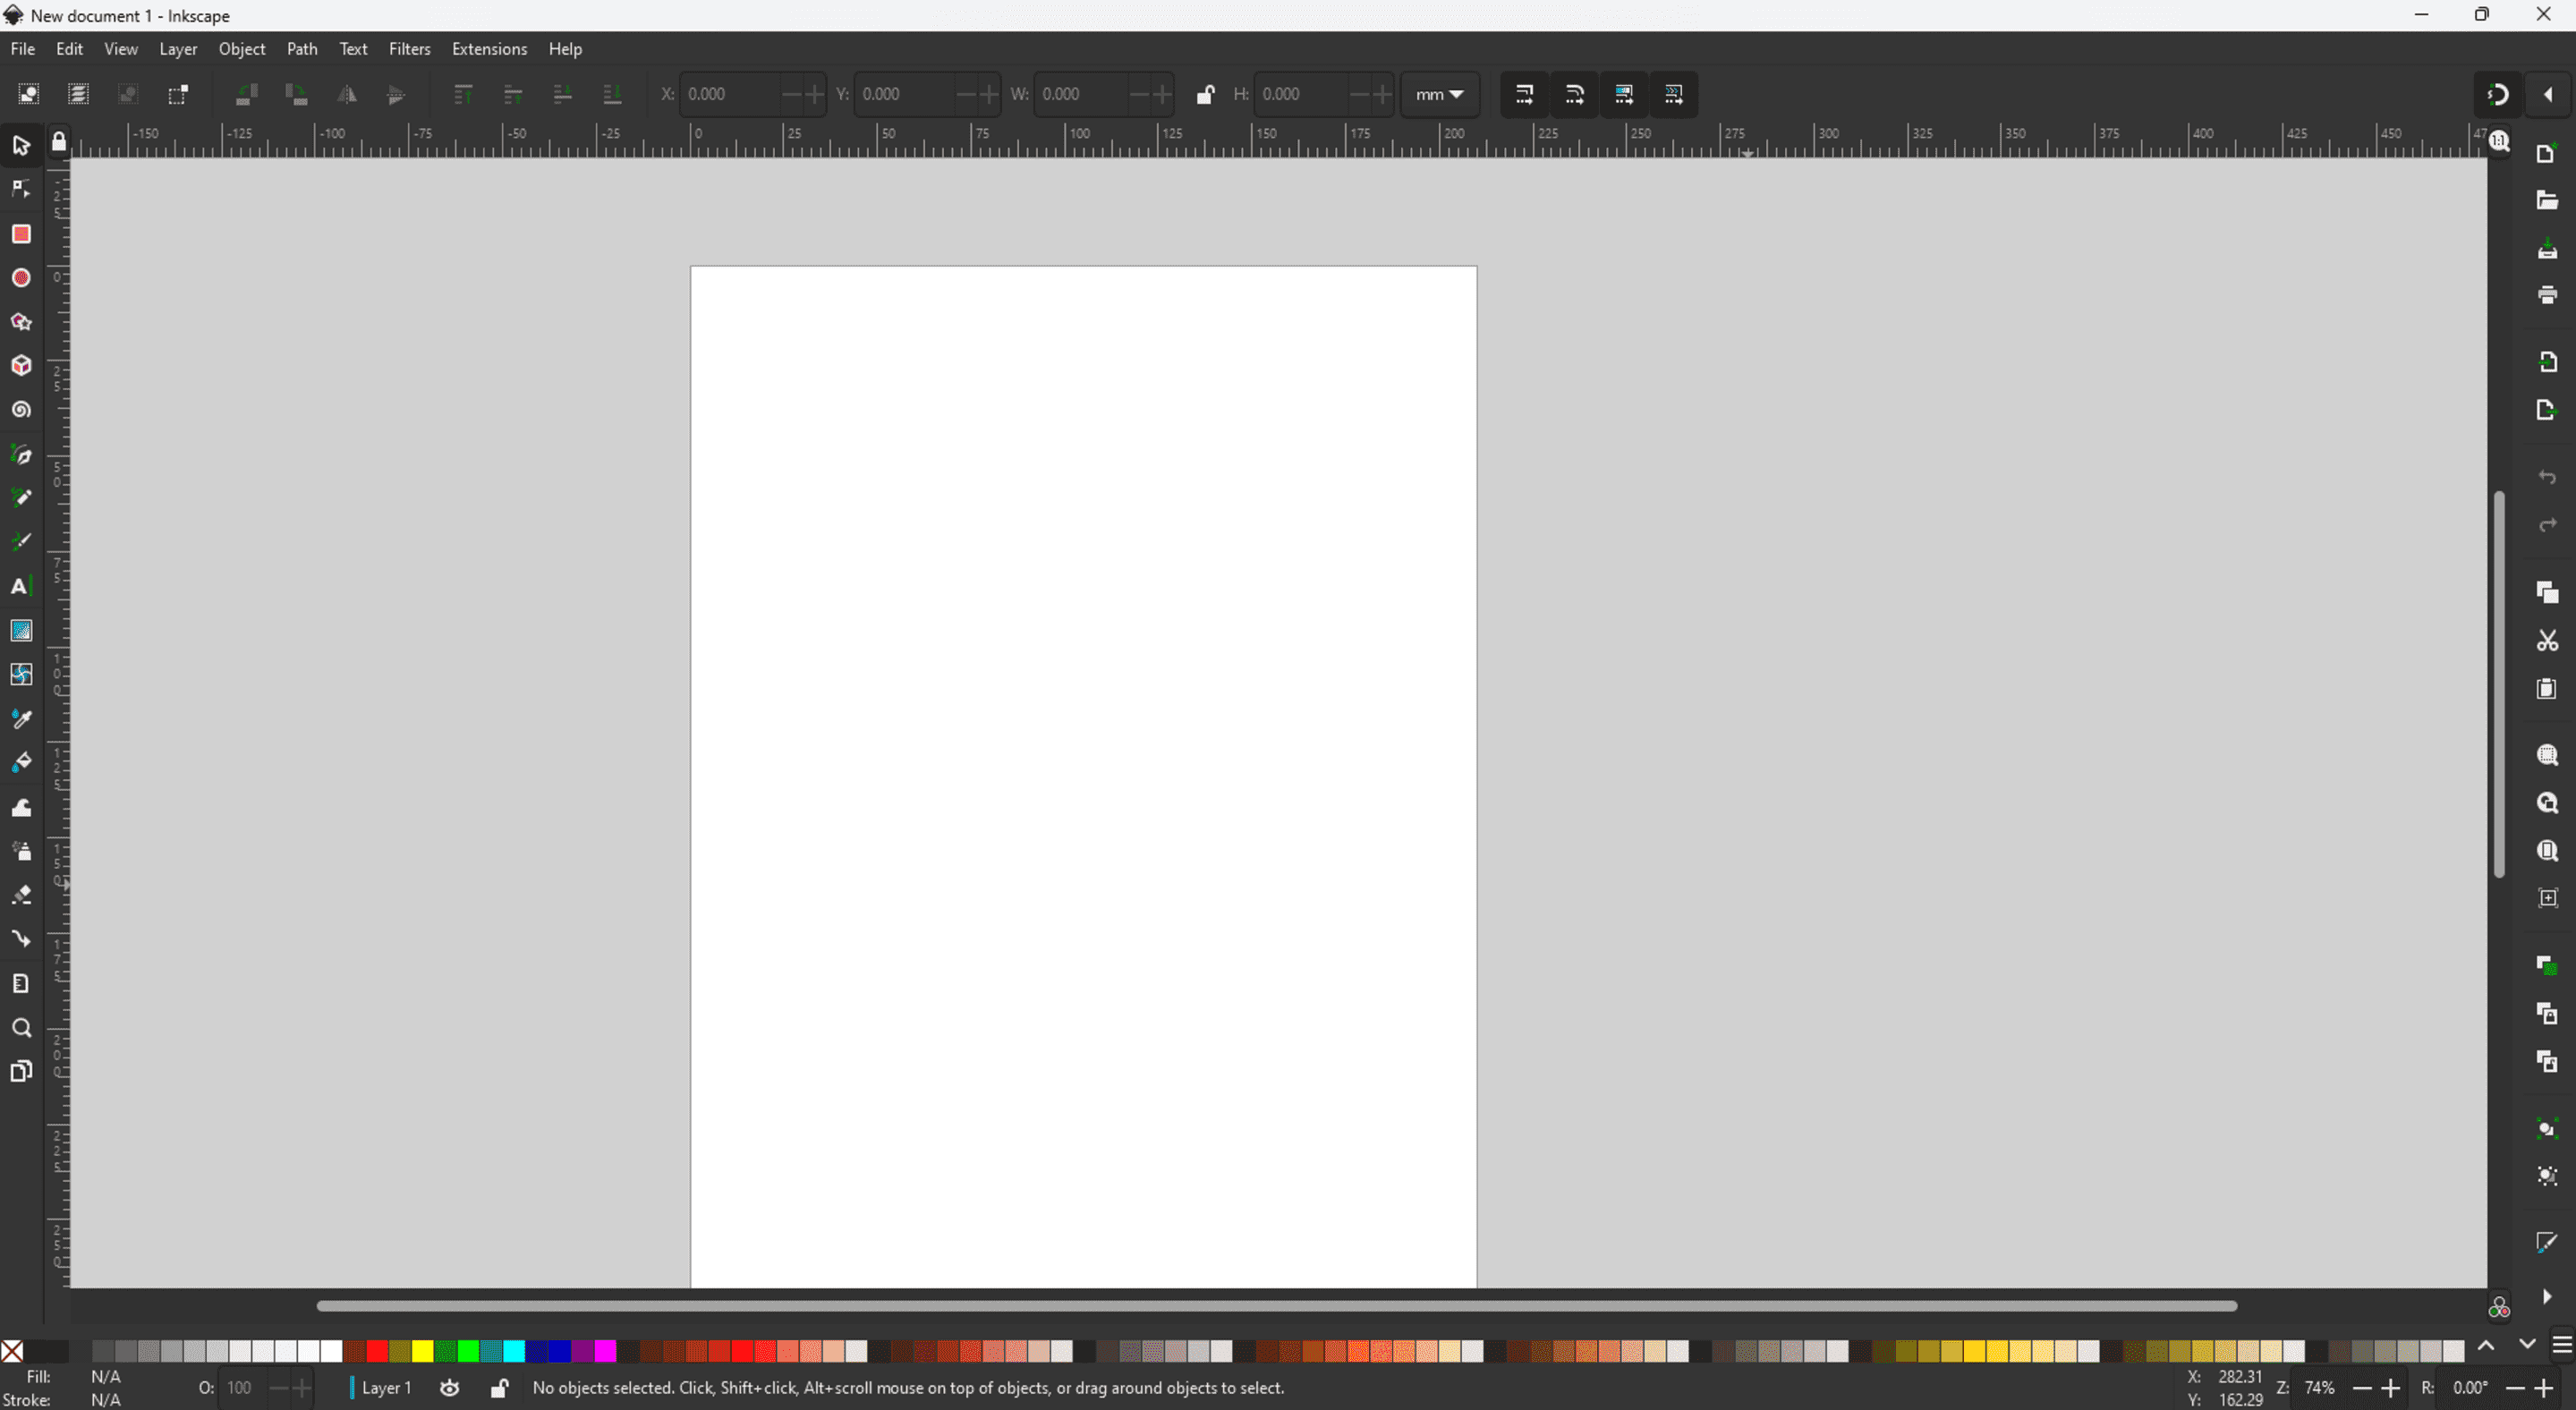2576x1410 pixels.
Task: Show next palette row arrow
Action: (x=2527, y=1346)
